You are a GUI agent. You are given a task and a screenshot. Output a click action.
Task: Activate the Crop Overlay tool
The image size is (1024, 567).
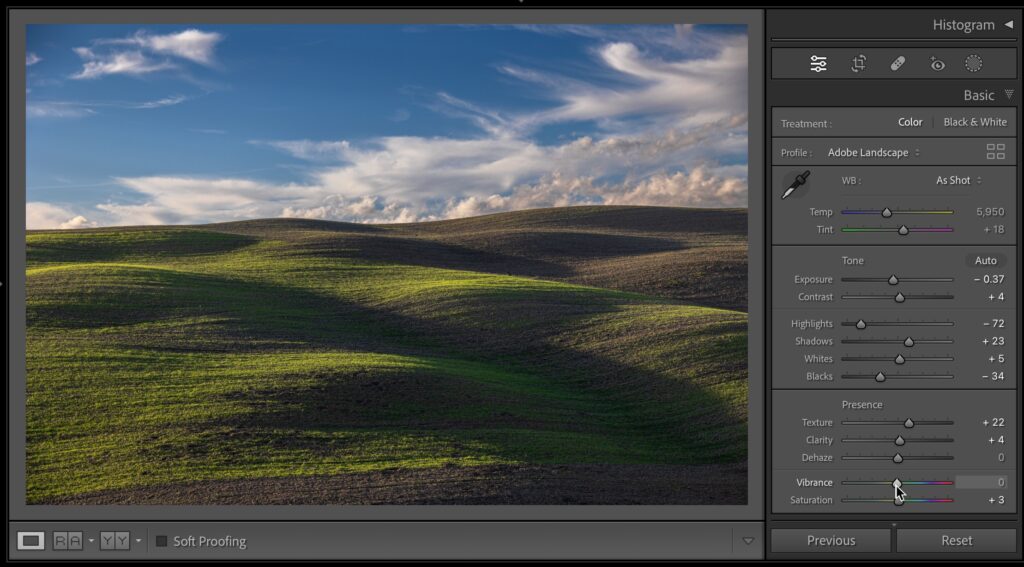pyautogui.click(x=858, y=64)
